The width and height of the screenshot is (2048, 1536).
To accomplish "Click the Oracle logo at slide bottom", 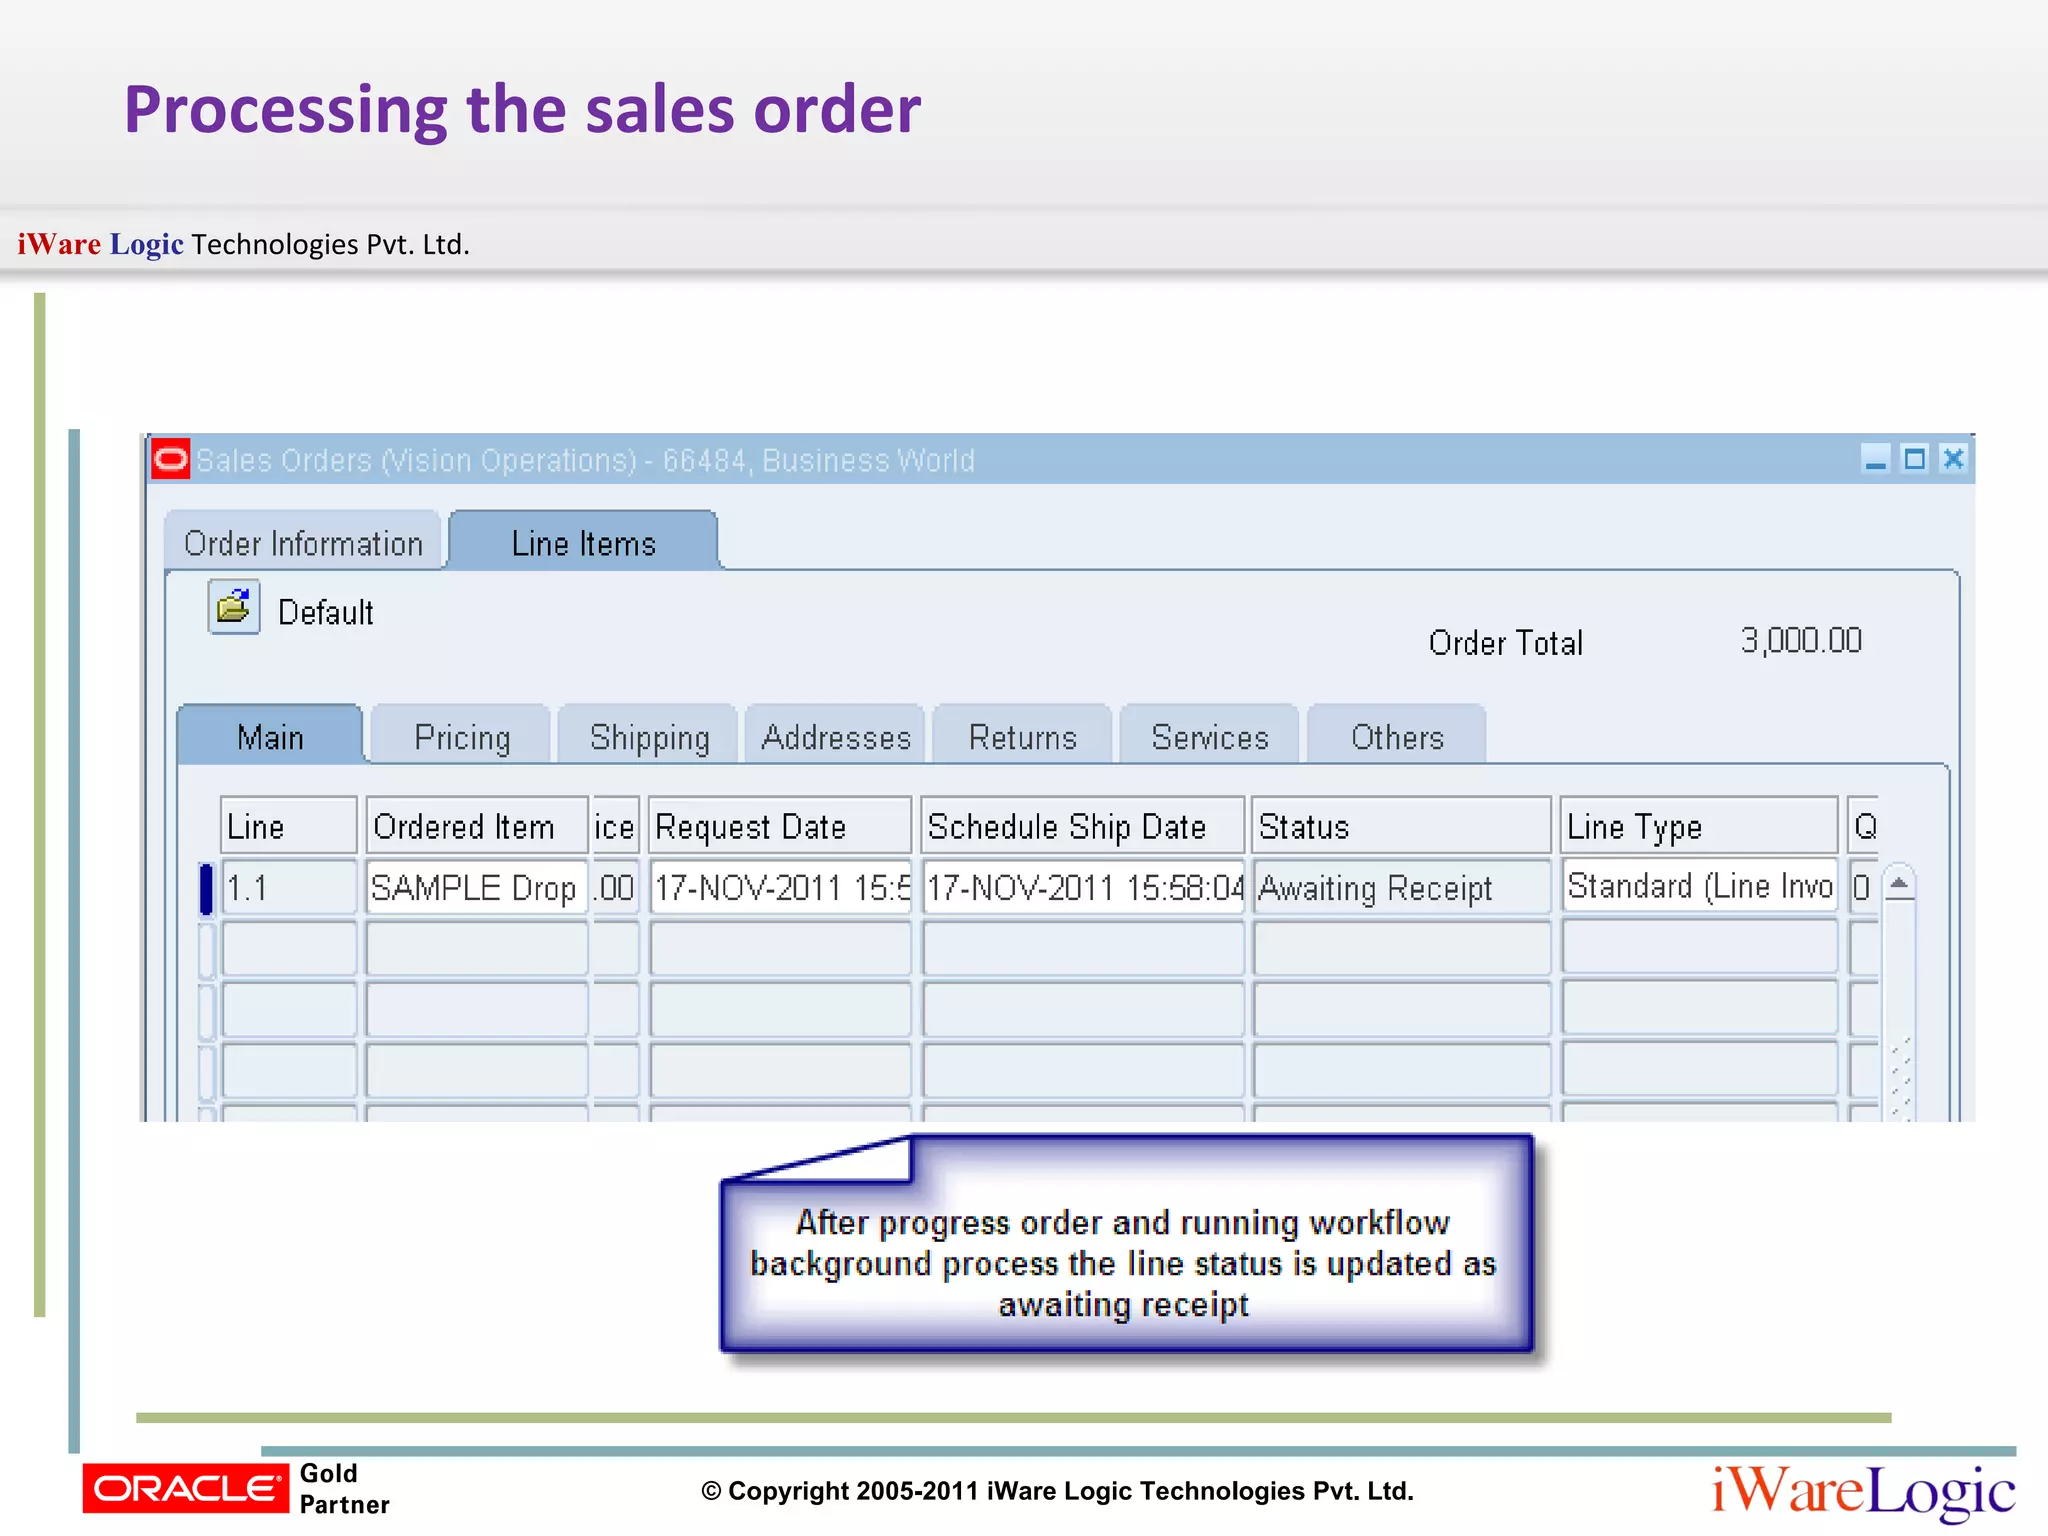I will [x=185, y=1489].
